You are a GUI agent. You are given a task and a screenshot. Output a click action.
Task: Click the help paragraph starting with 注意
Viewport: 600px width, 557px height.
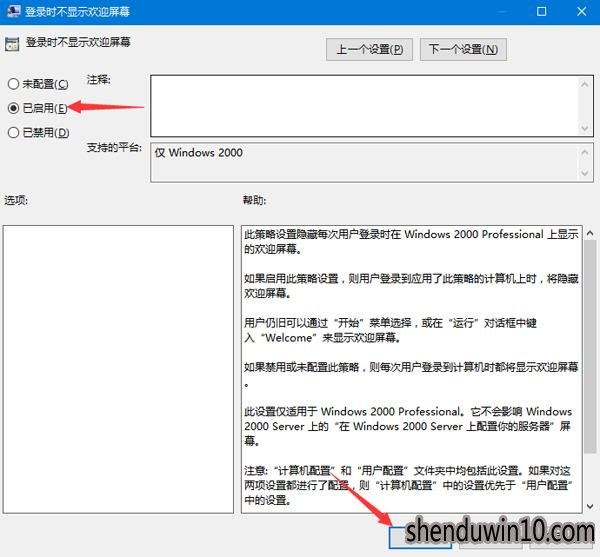pos(408,485)
